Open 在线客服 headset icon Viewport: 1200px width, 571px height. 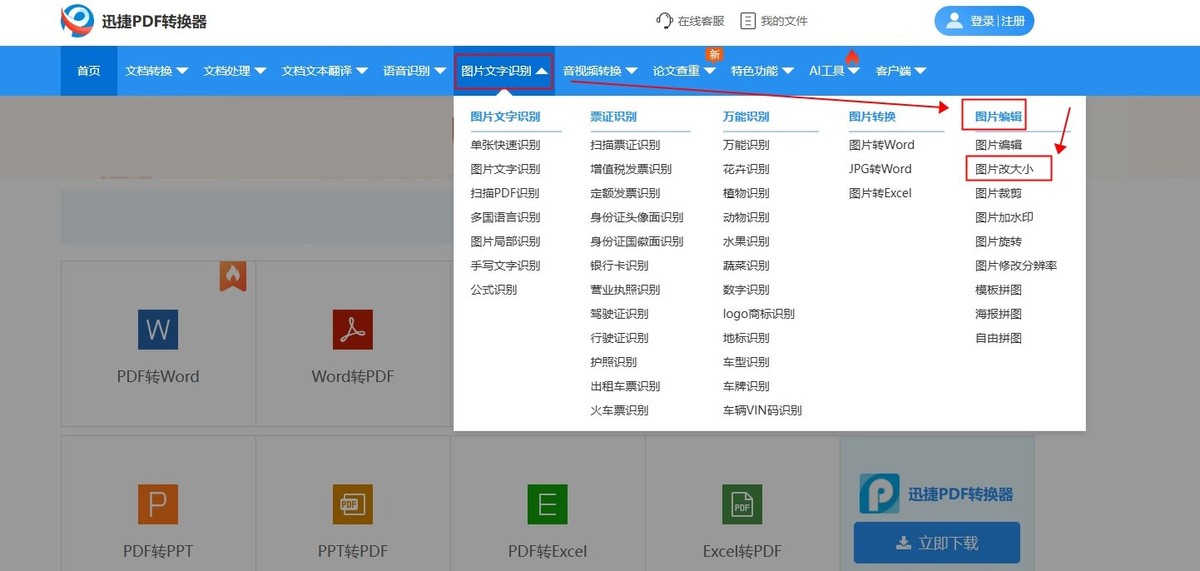(x=664, y=20)
